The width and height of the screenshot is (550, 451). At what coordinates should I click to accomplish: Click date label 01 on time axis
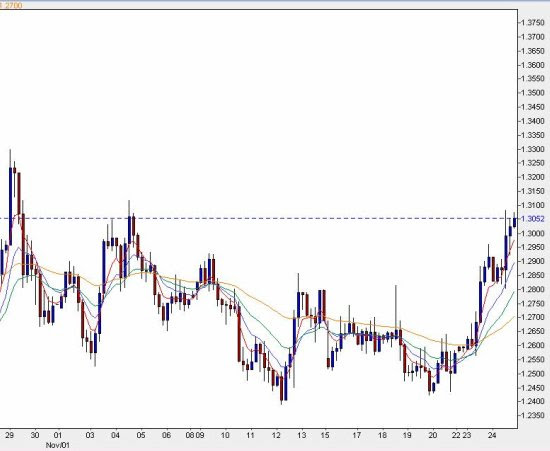58,435
